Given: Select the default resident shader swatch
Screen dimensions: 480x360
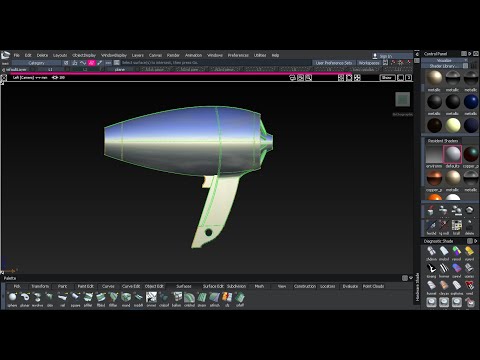Looking at the screenshot, I should point(452,154).
